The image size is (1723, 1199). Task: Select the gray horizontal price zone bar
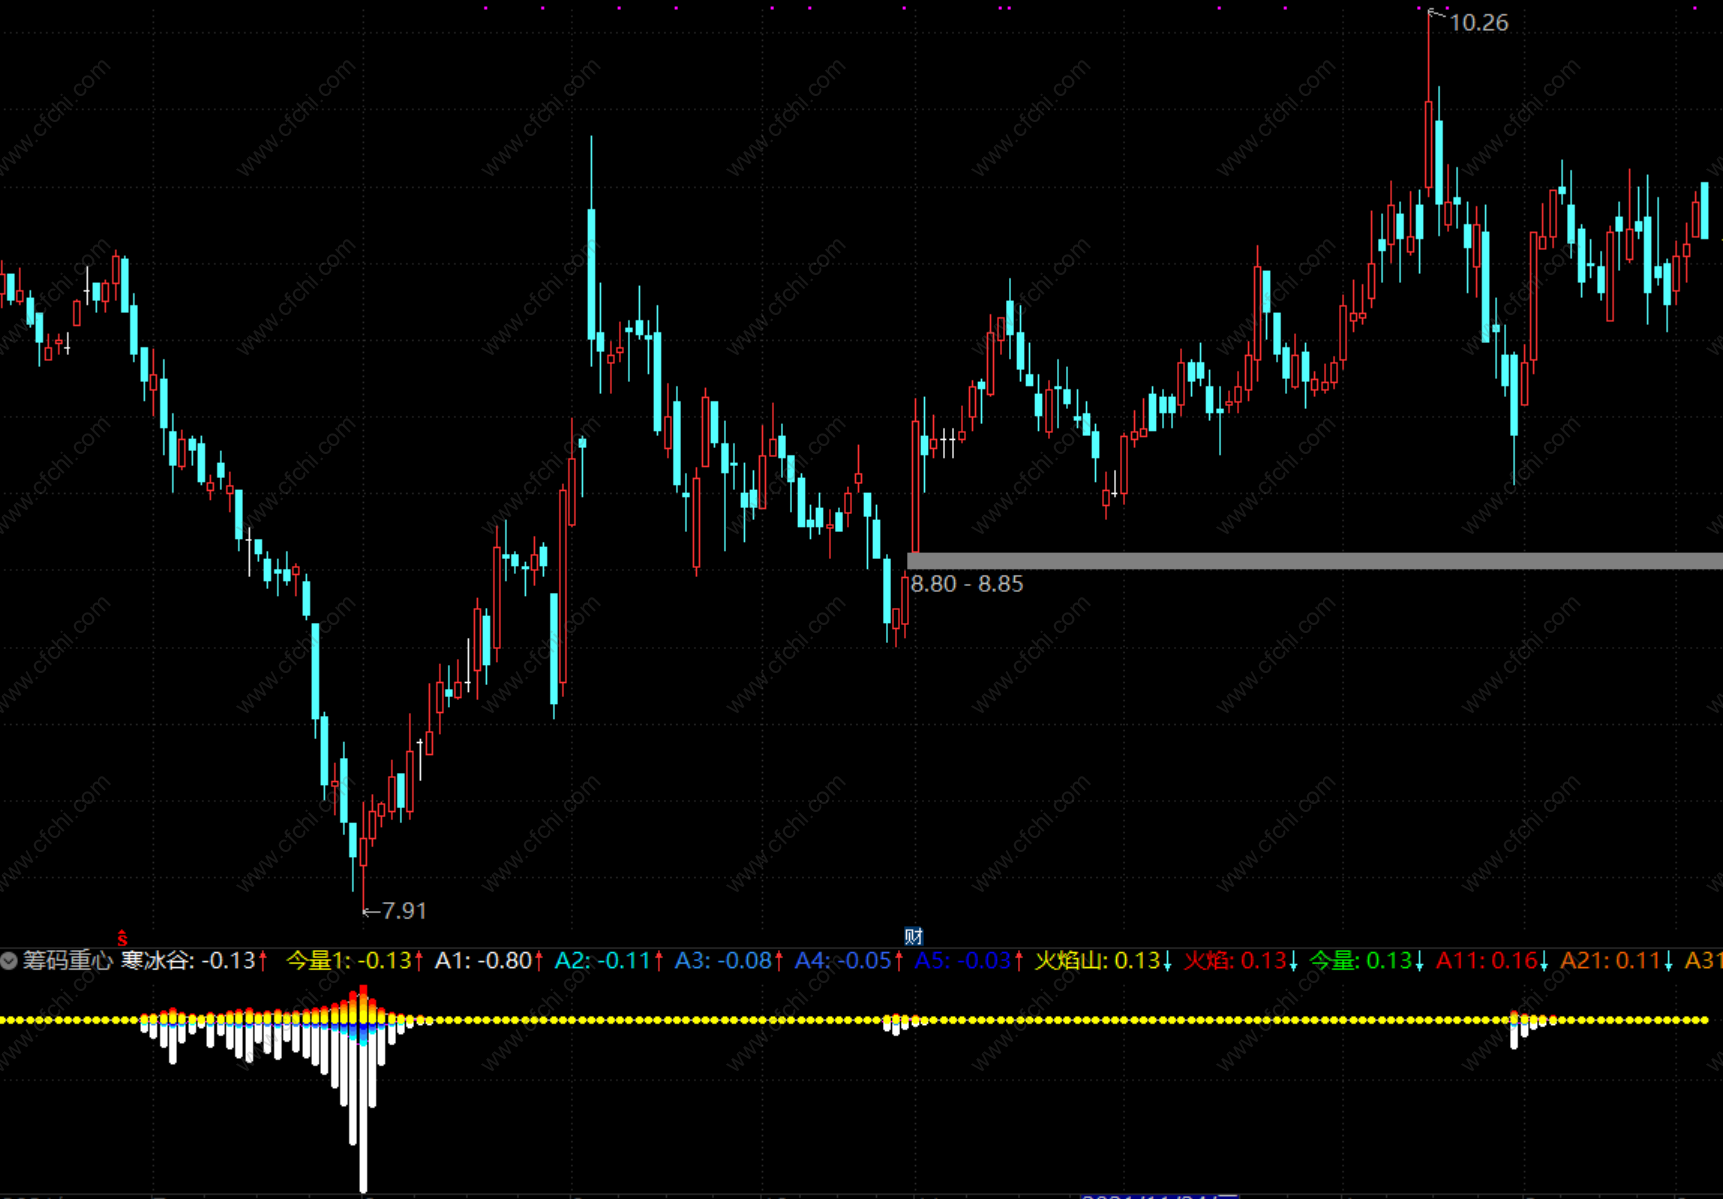tap(1315, 561)
